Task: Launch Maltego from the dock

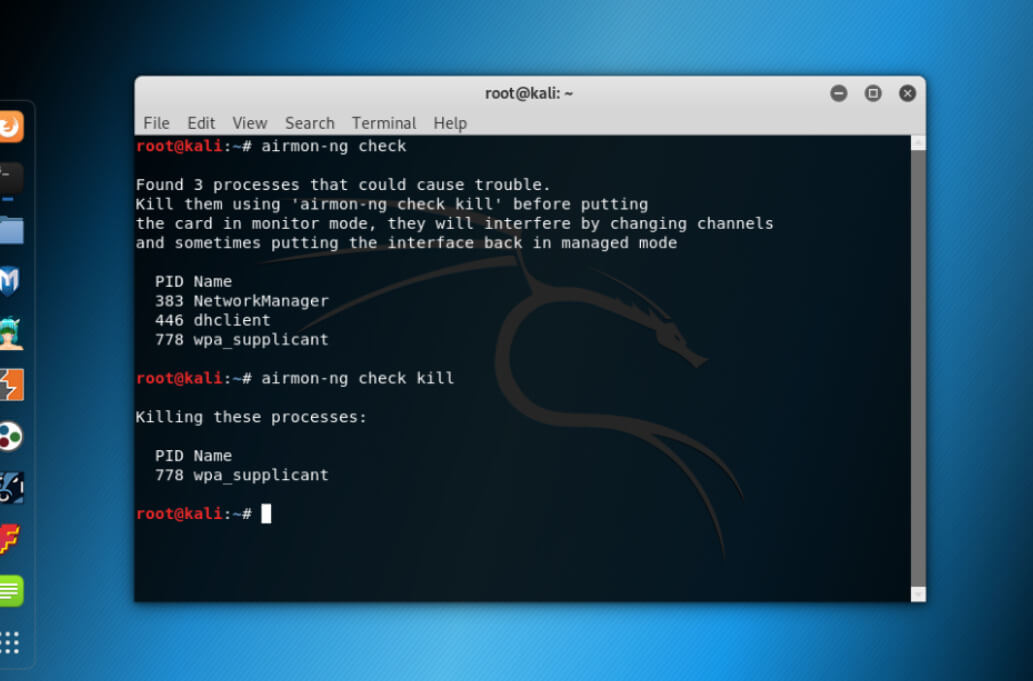Action: coord(11,488)
